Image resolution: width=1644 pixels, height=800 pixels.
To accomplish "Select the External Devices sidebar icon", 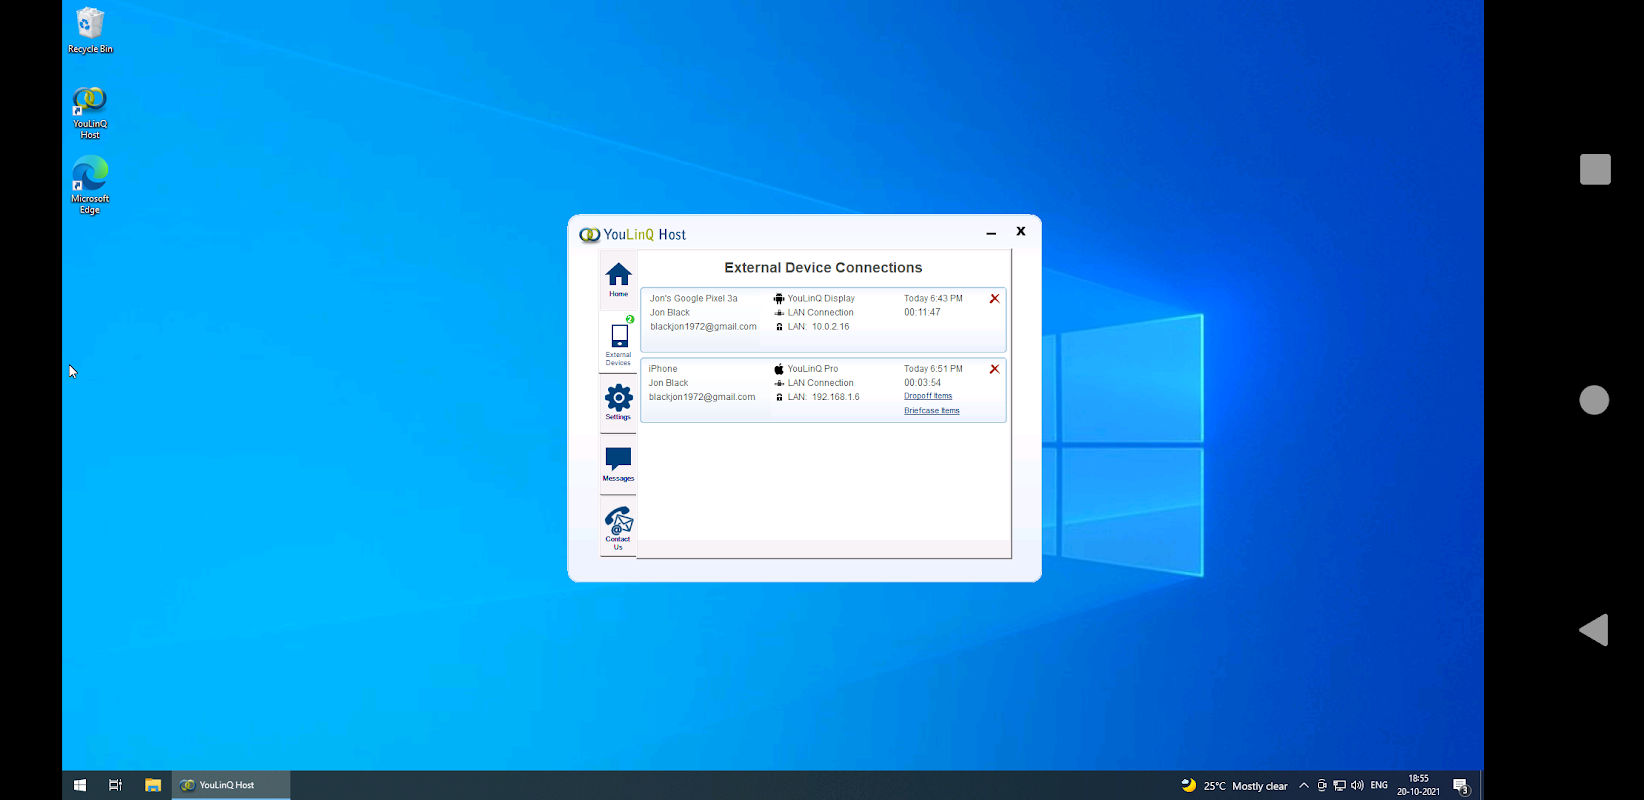I will pos(618,342).
